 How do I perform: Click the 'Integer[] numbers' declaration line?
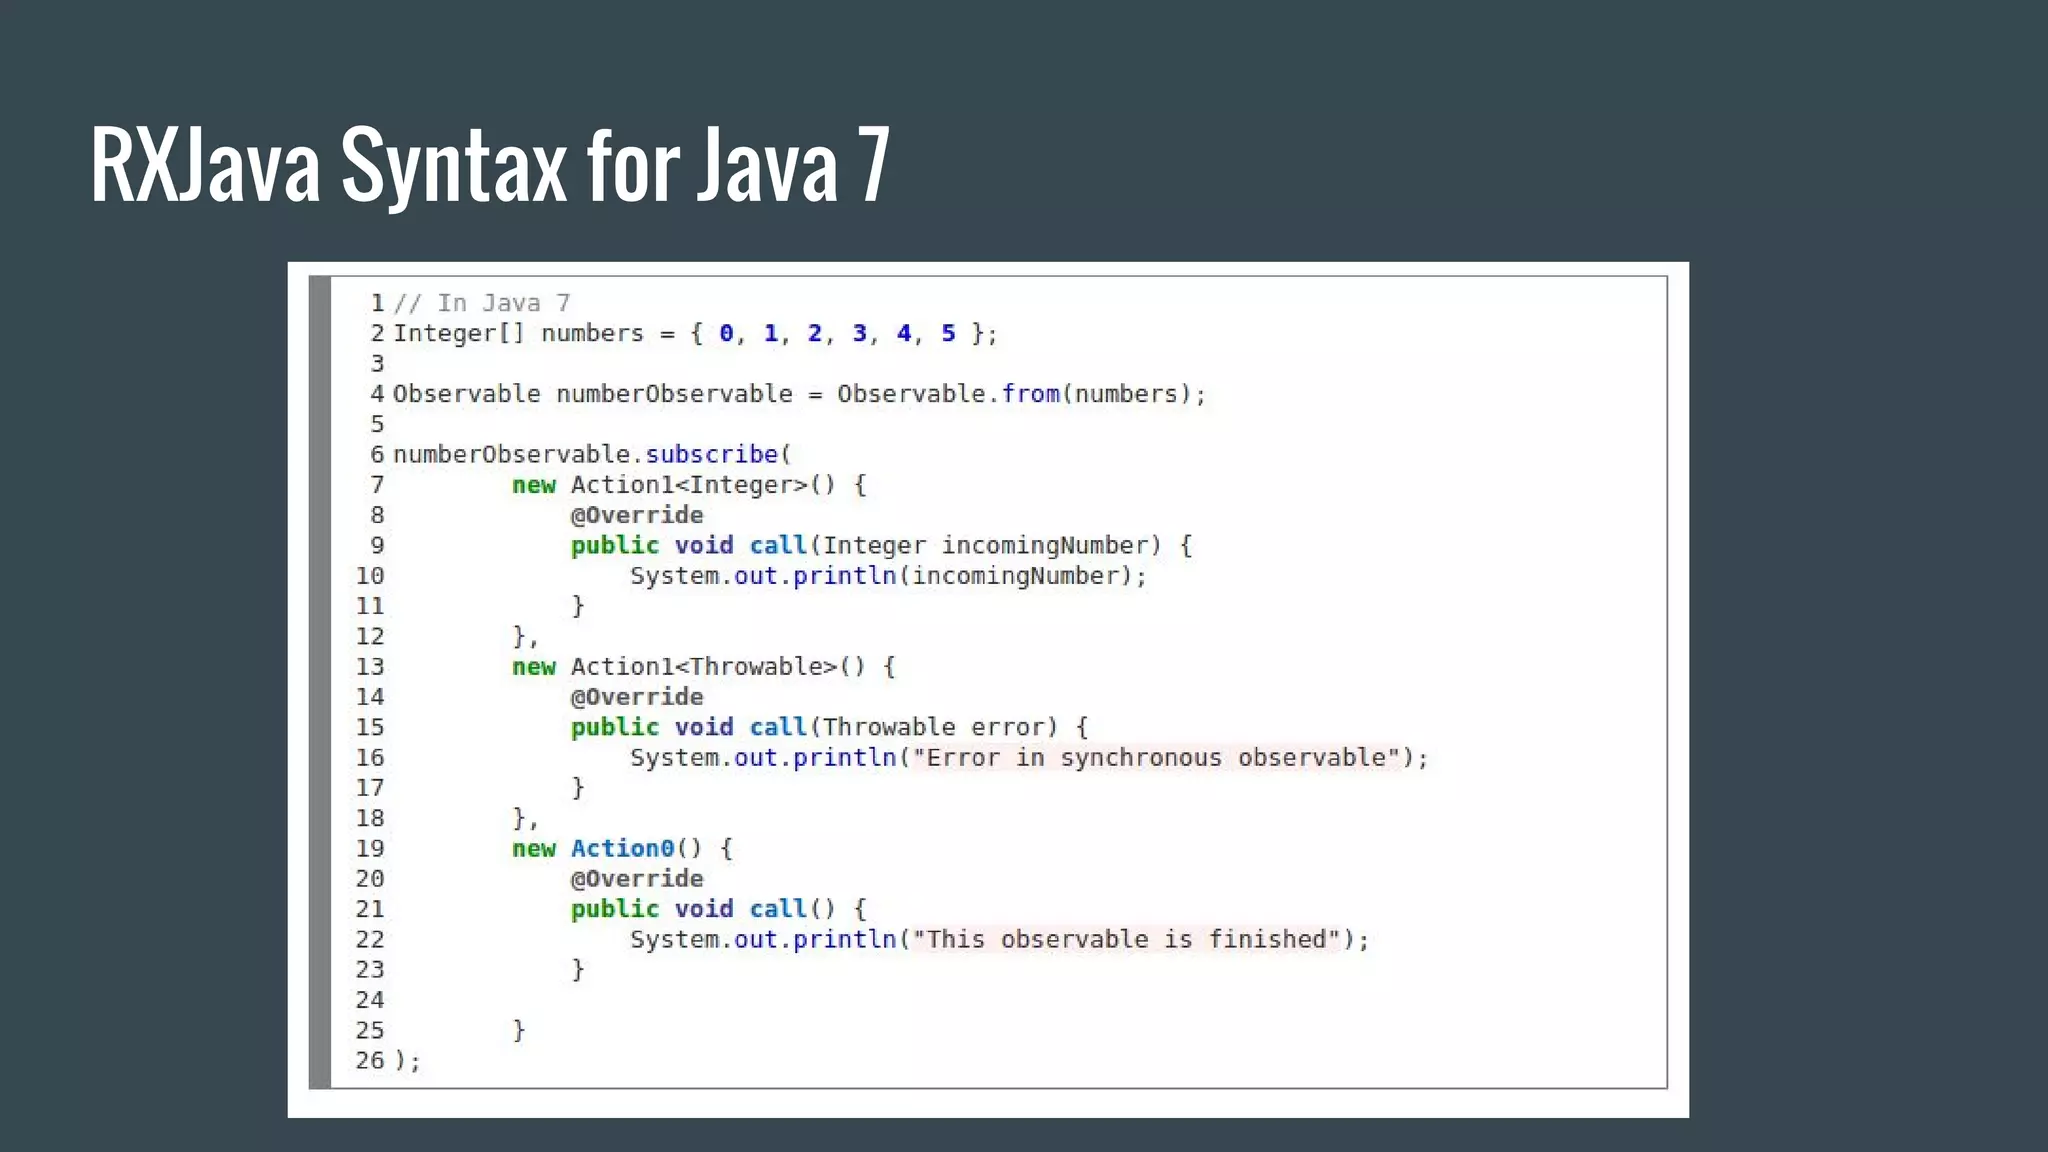[x=695, y=333]
